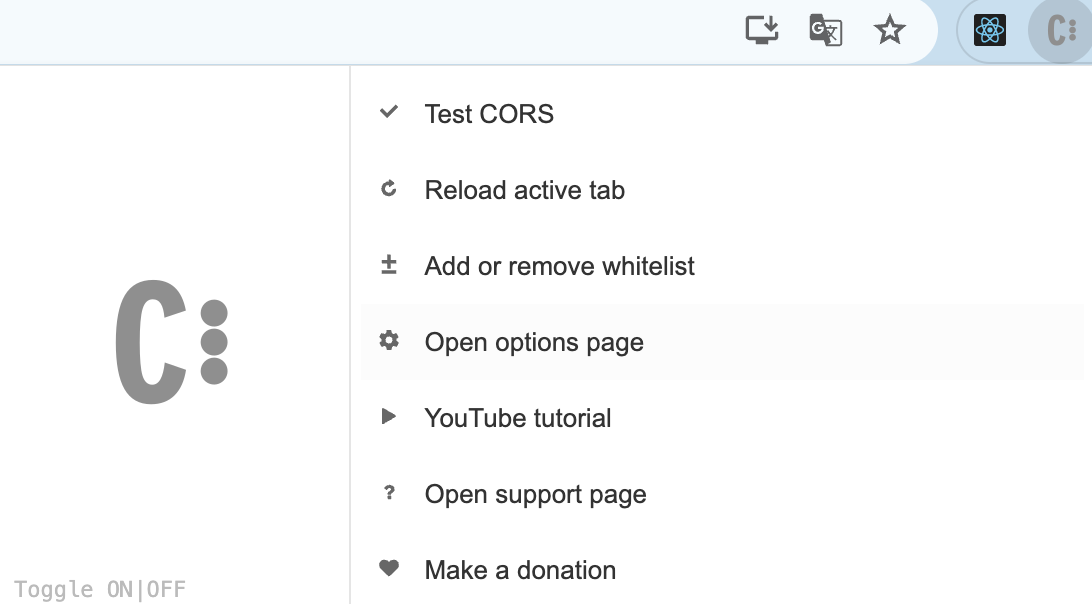Screen dimensions: 1092x604
Task: Open options page from the menu
Action: [722, 341]
